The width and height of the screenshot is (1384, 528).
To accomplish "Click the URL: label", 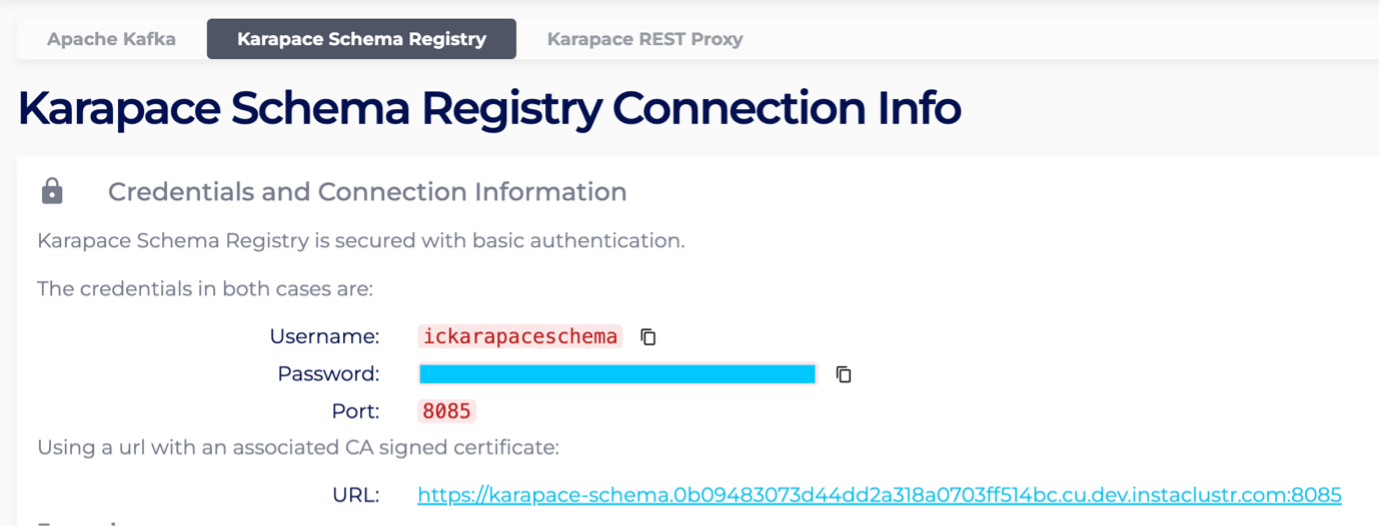I will click(356, 494).
